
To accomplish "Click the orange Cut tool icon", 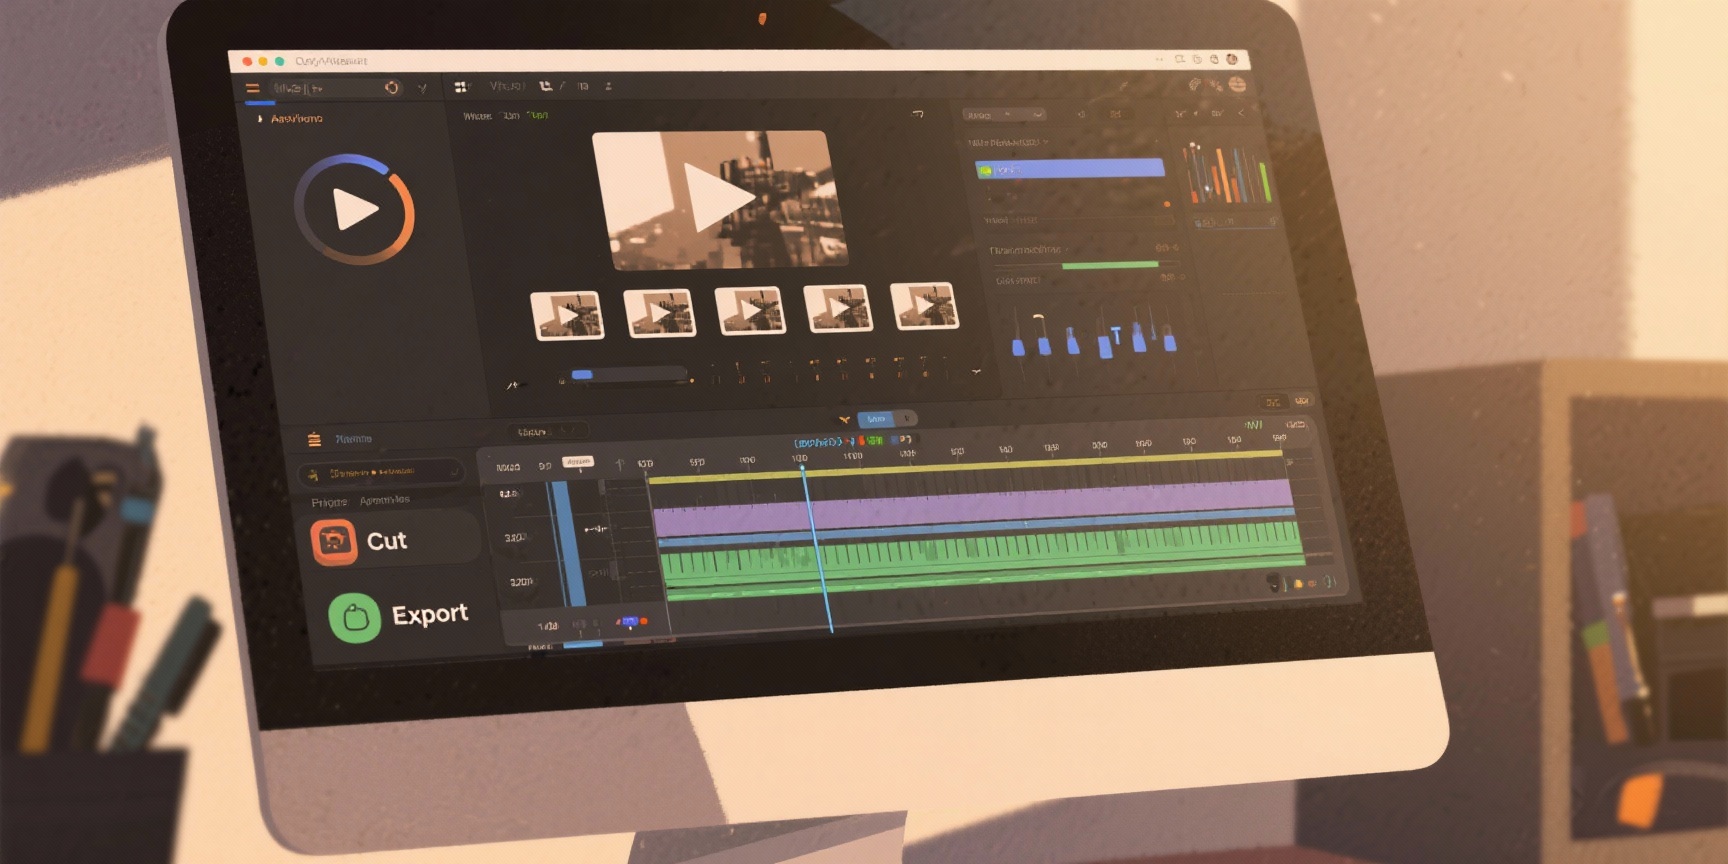I will (x=334, y=542).
